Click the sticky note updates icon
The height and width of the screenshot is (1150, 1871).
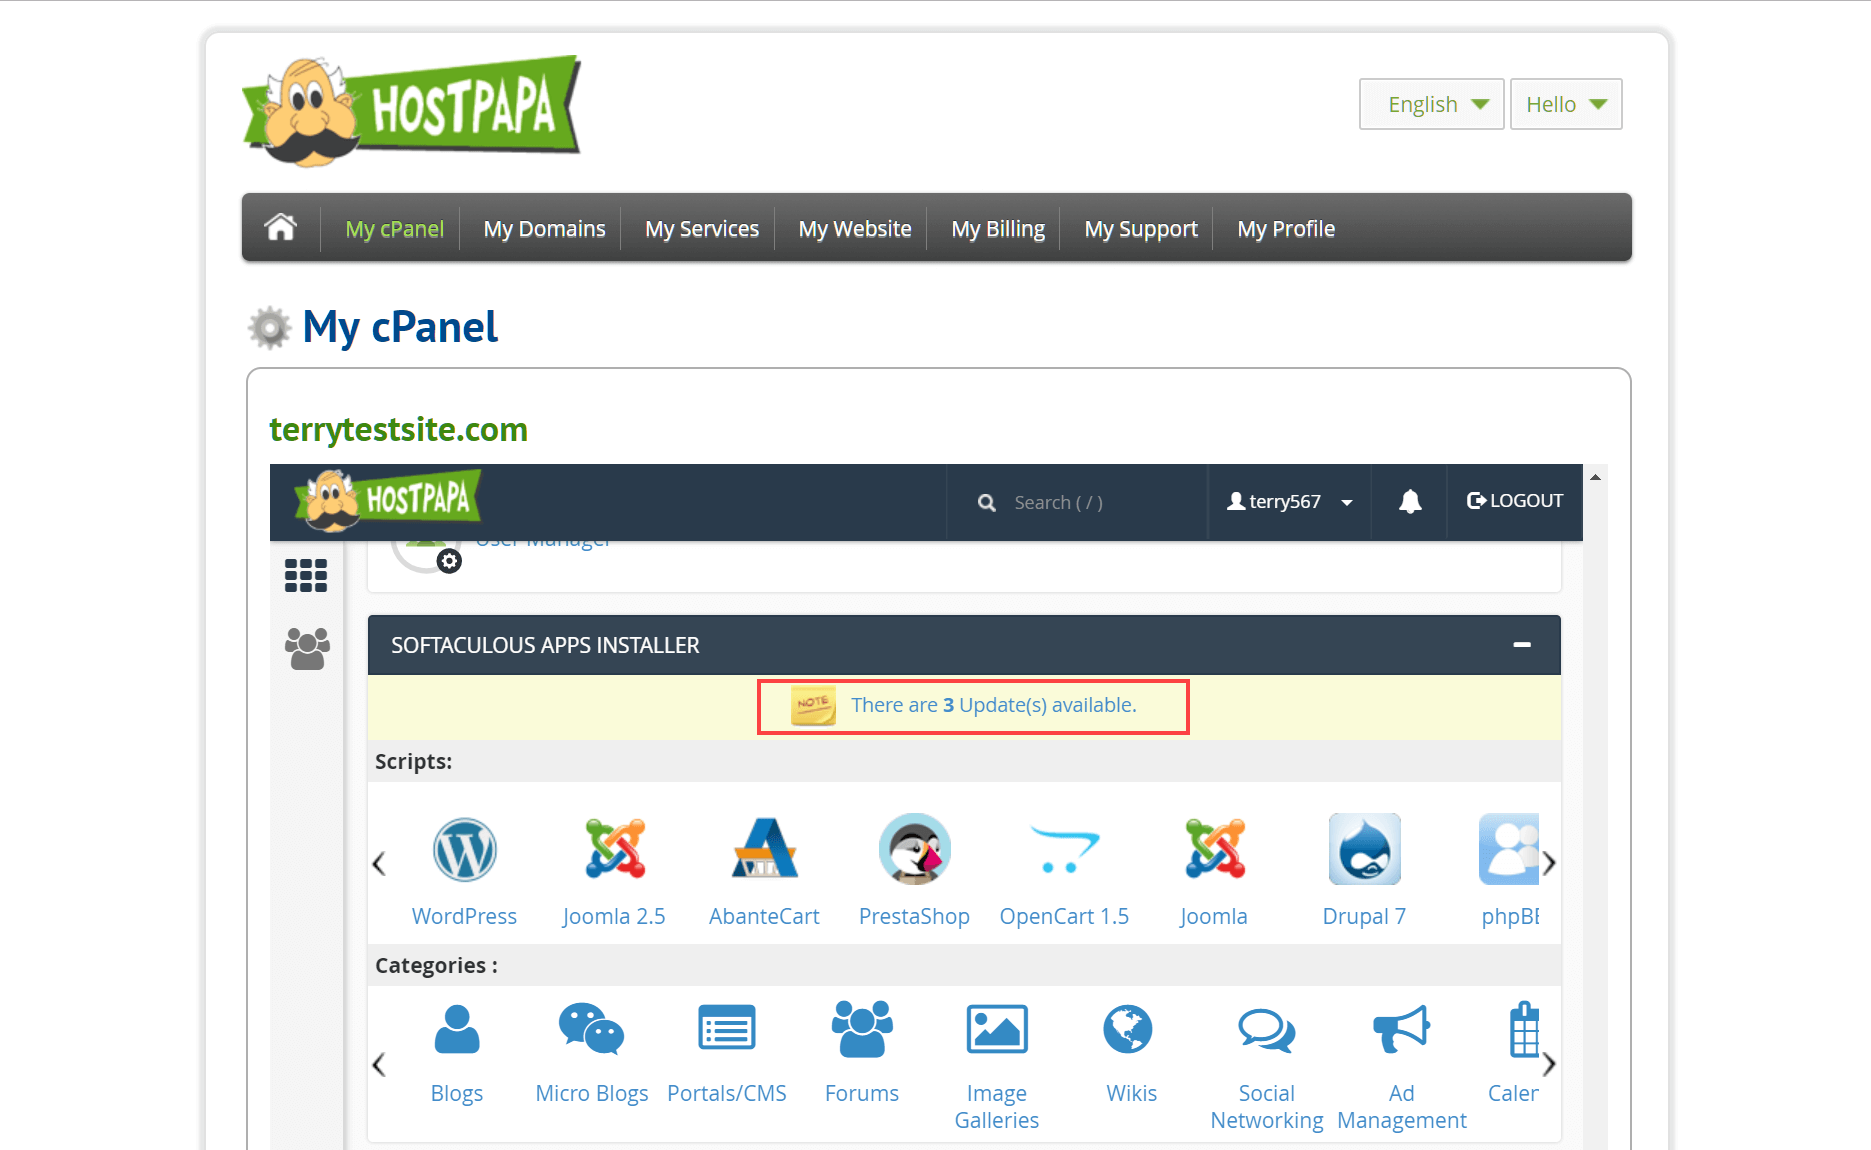point(813,705)
